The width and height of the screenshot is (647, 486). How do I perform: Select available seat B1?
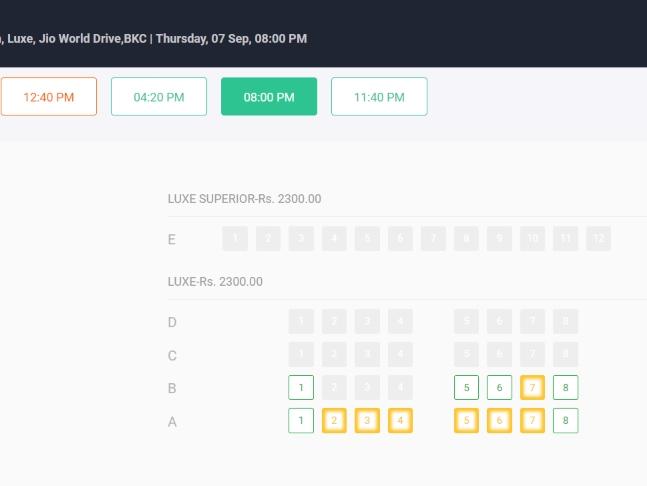point(301,387)
